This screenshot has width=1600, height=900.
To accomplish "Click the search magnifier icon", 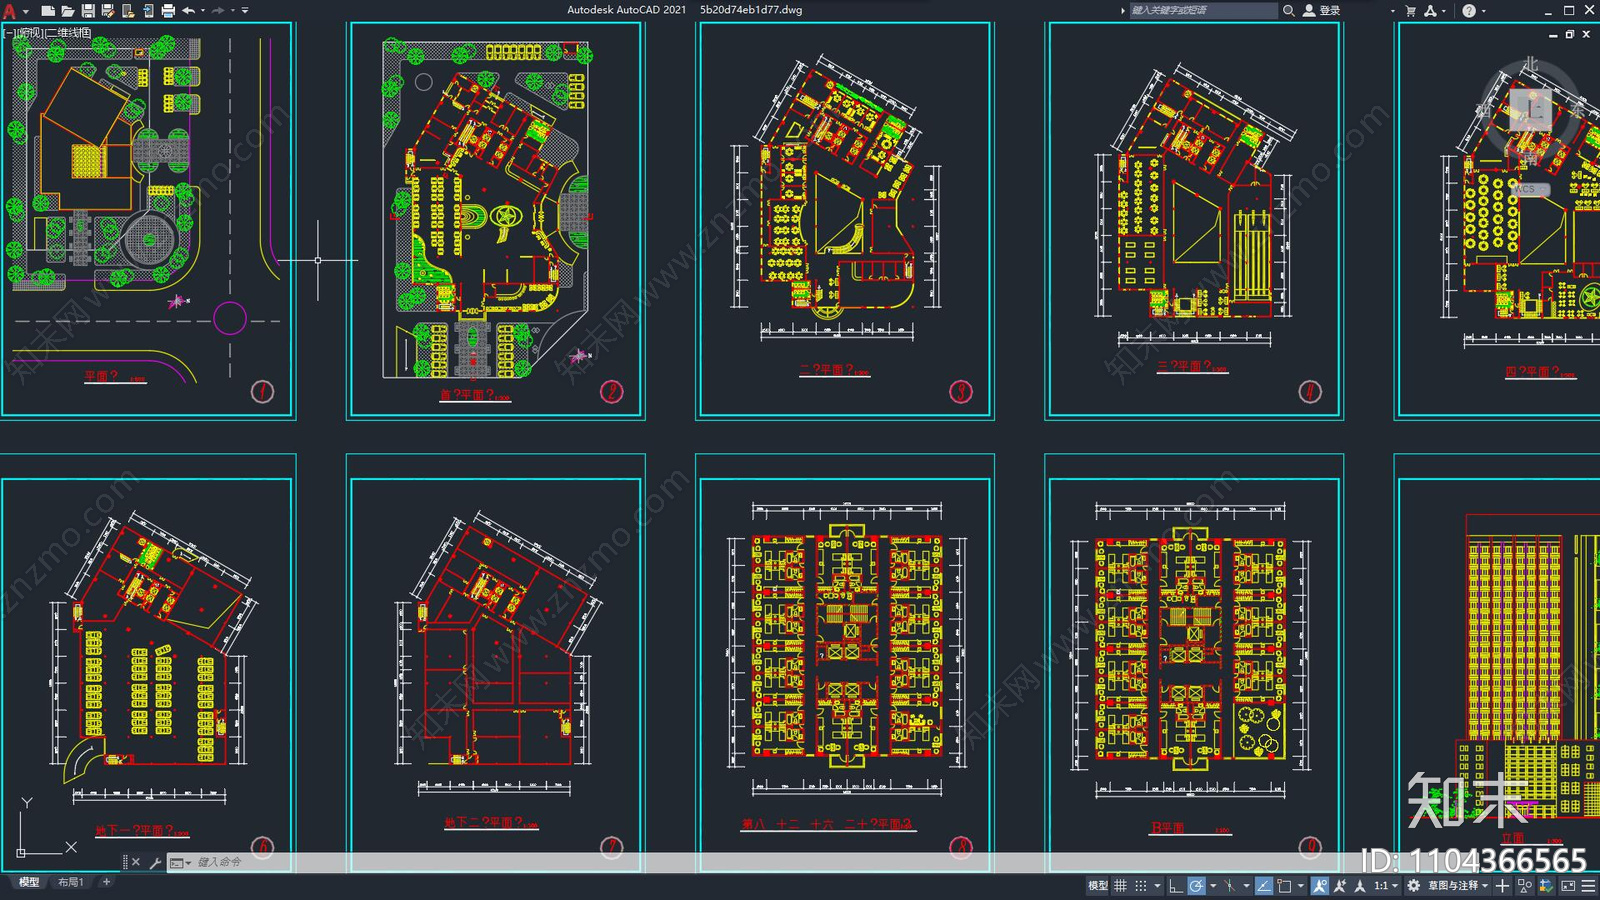I will (1289, 10).
